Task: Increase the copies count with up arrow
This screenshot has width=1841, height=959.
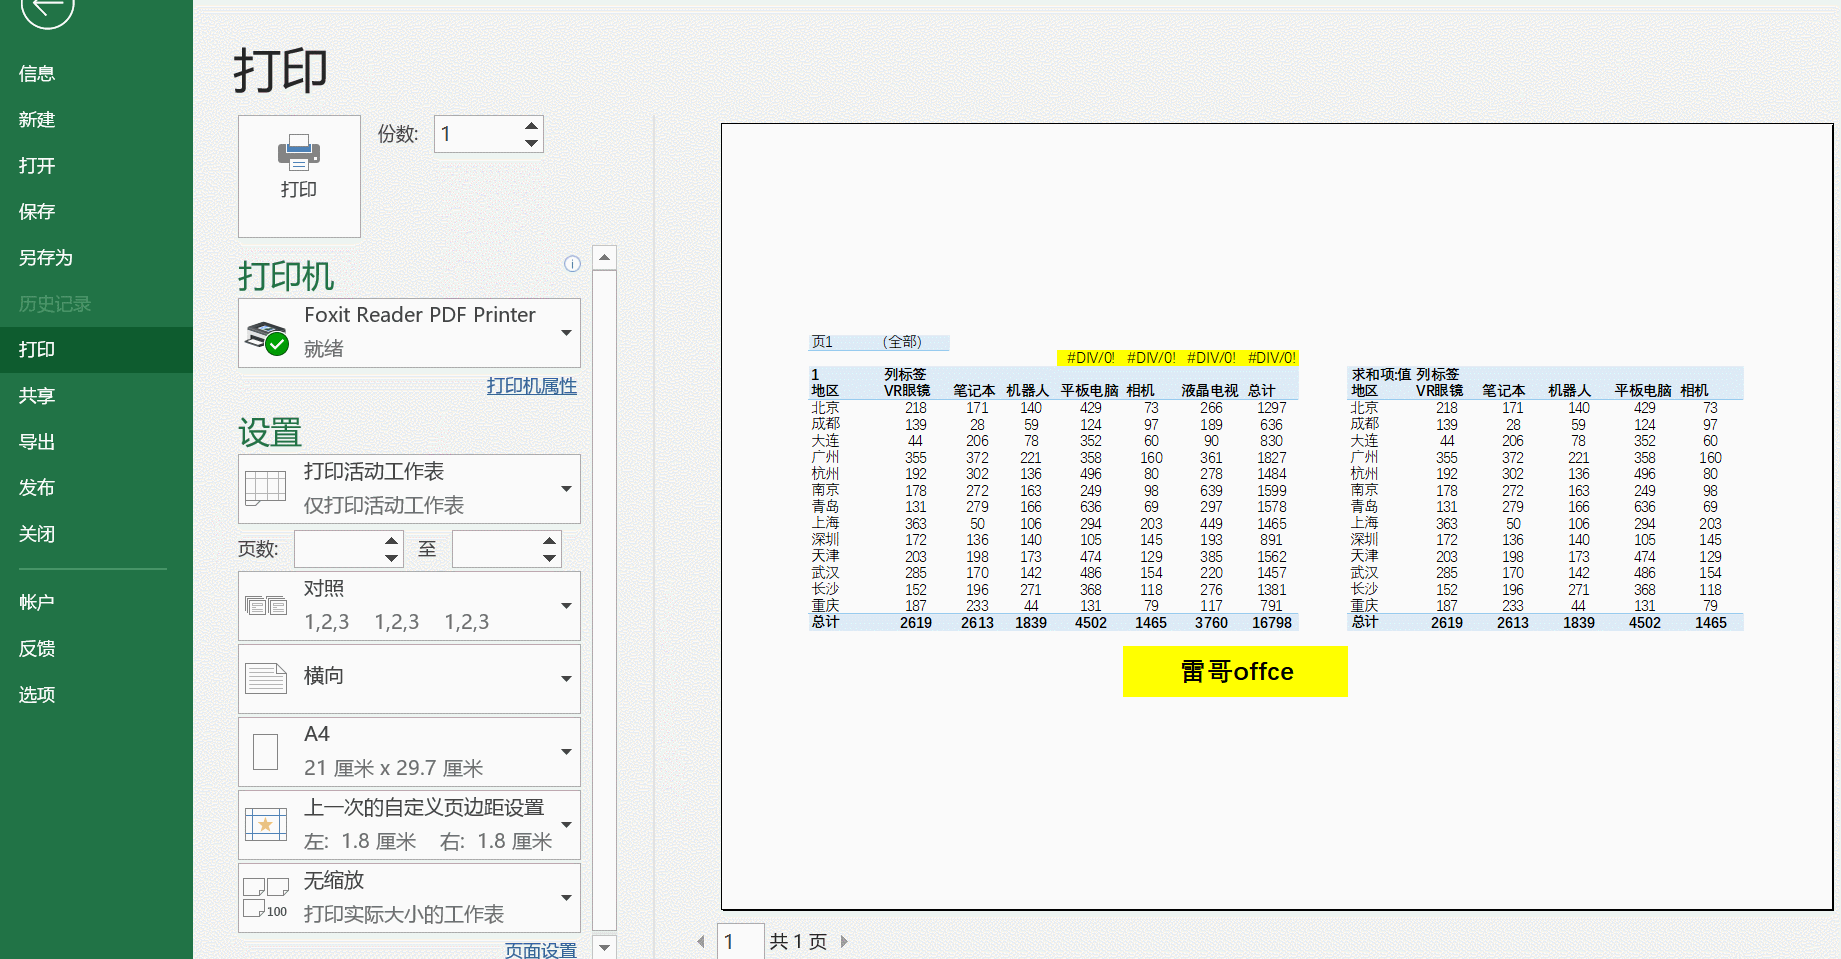Action: point(531,125)
